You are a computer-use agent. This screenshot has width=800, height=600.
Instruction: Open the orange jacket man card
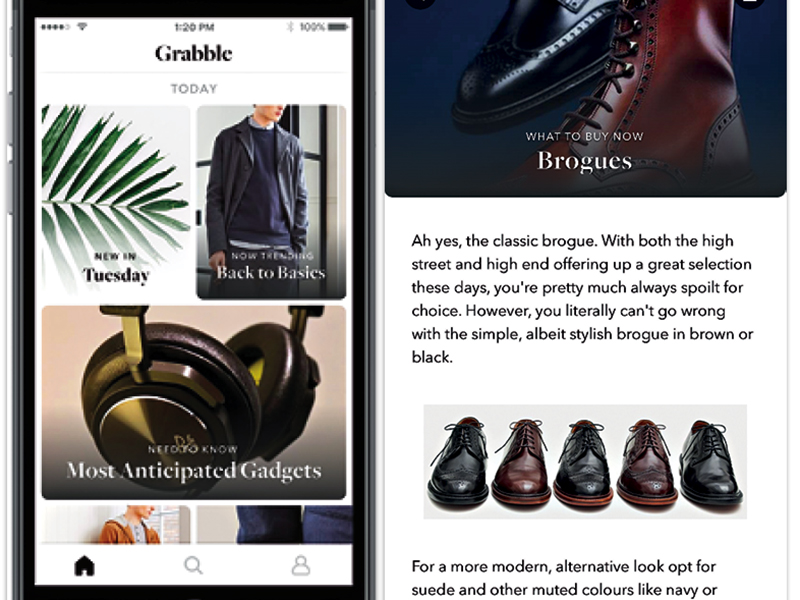(x=116, y=524)
